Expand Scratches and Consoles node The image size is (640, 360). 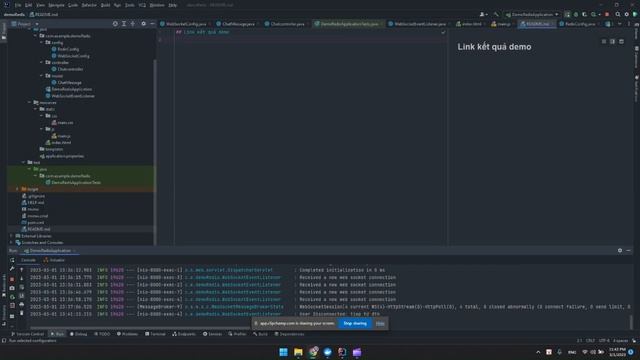[x=11, y=242]
